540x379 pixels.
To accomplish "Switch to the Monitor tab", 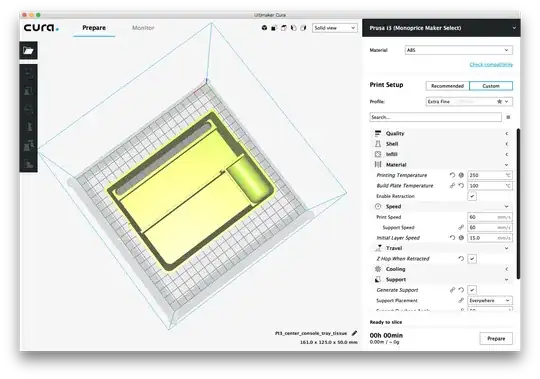I will pyautogui.click(x=143, y=28).
